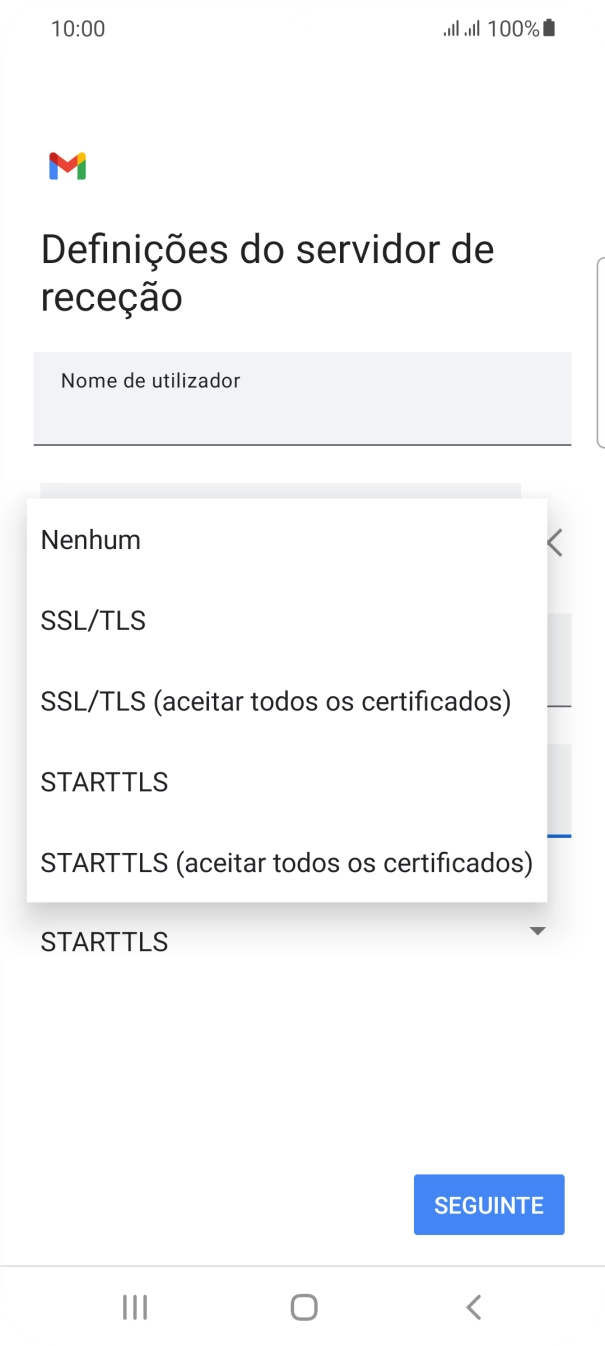Screen dimensions: 605x1346
Task: Click the Definições do servidor title
Action: pos(266,272)
